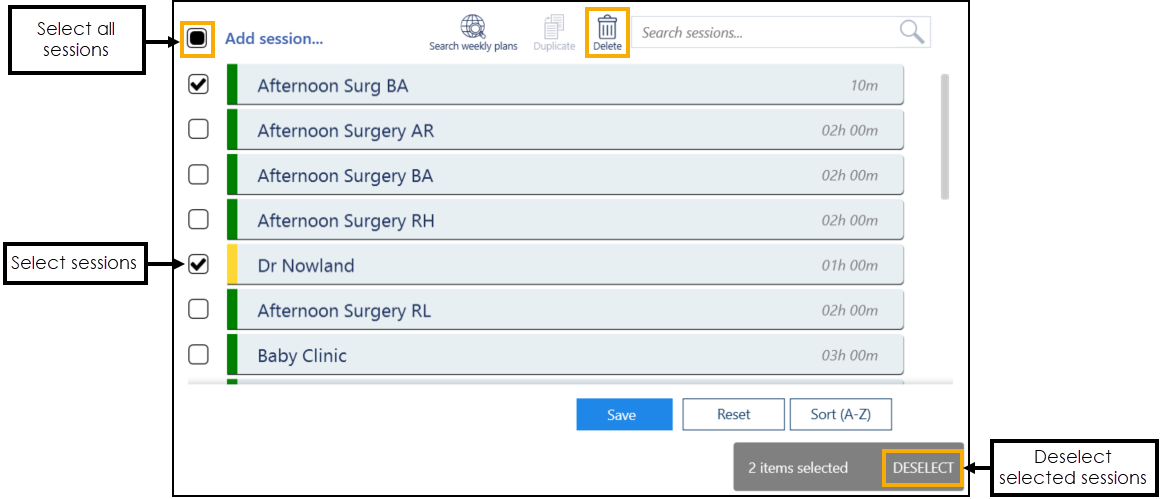The width and height of the screenshot is (1161, 499).
Task: Open the Add session link
Action: [x=274, y=39]
